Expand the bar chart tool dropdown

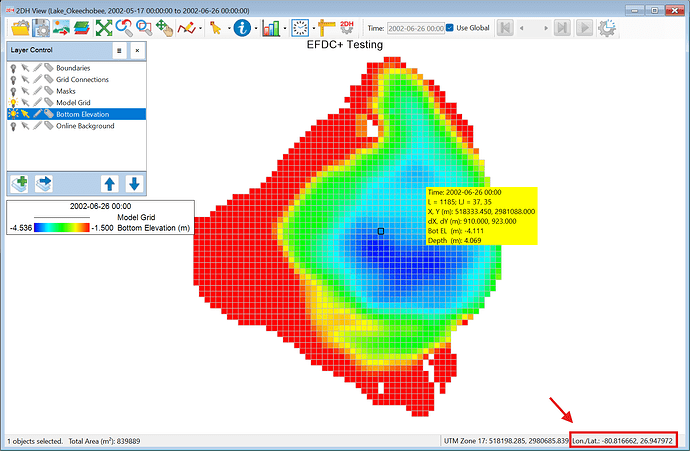point(285,29)
